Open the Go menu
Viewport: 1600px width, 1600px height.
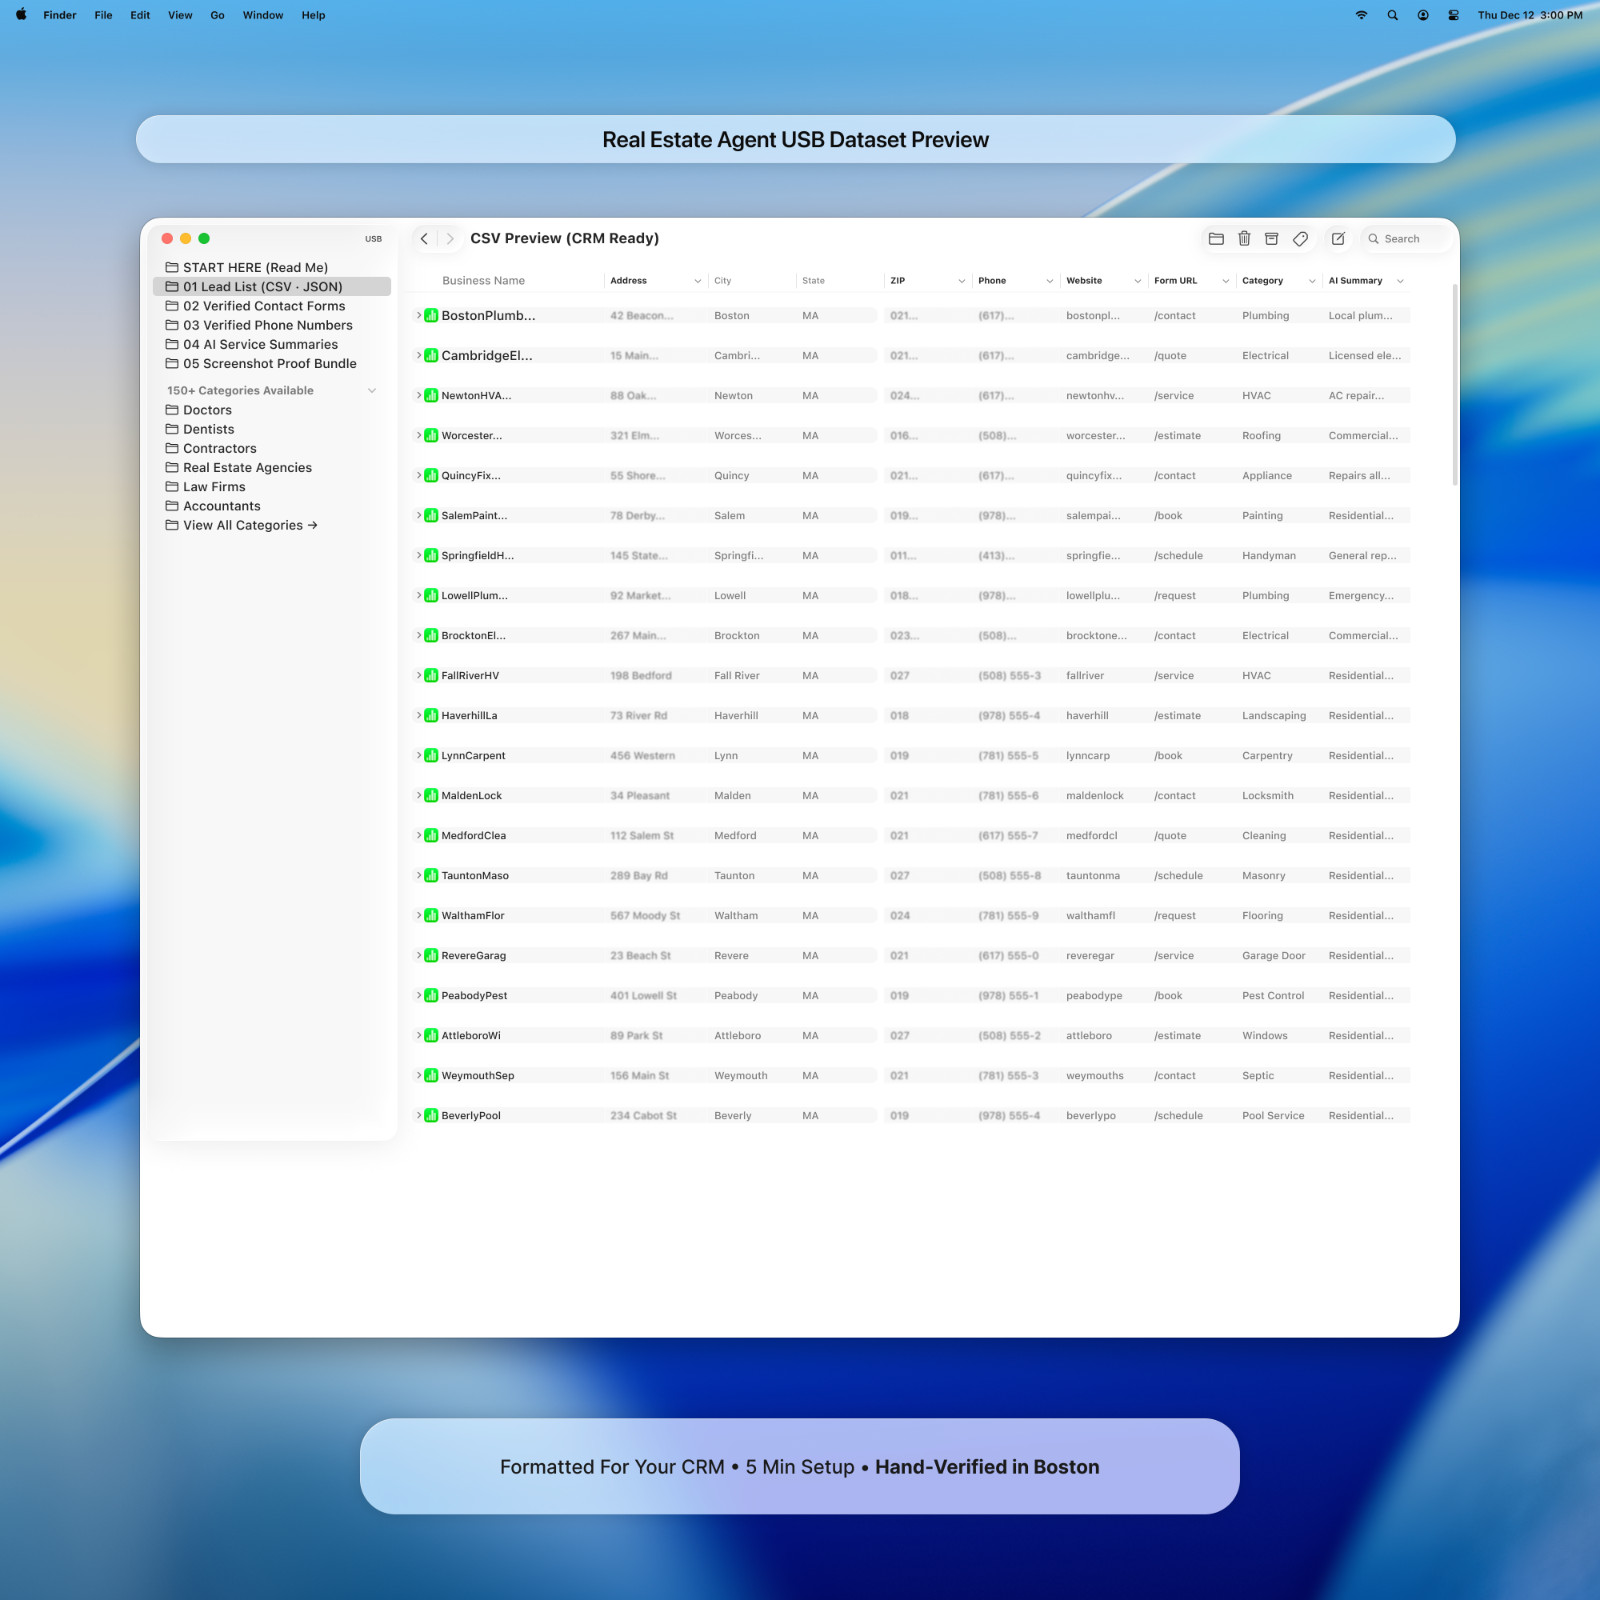pyautogui.click(x=216, y=15)
